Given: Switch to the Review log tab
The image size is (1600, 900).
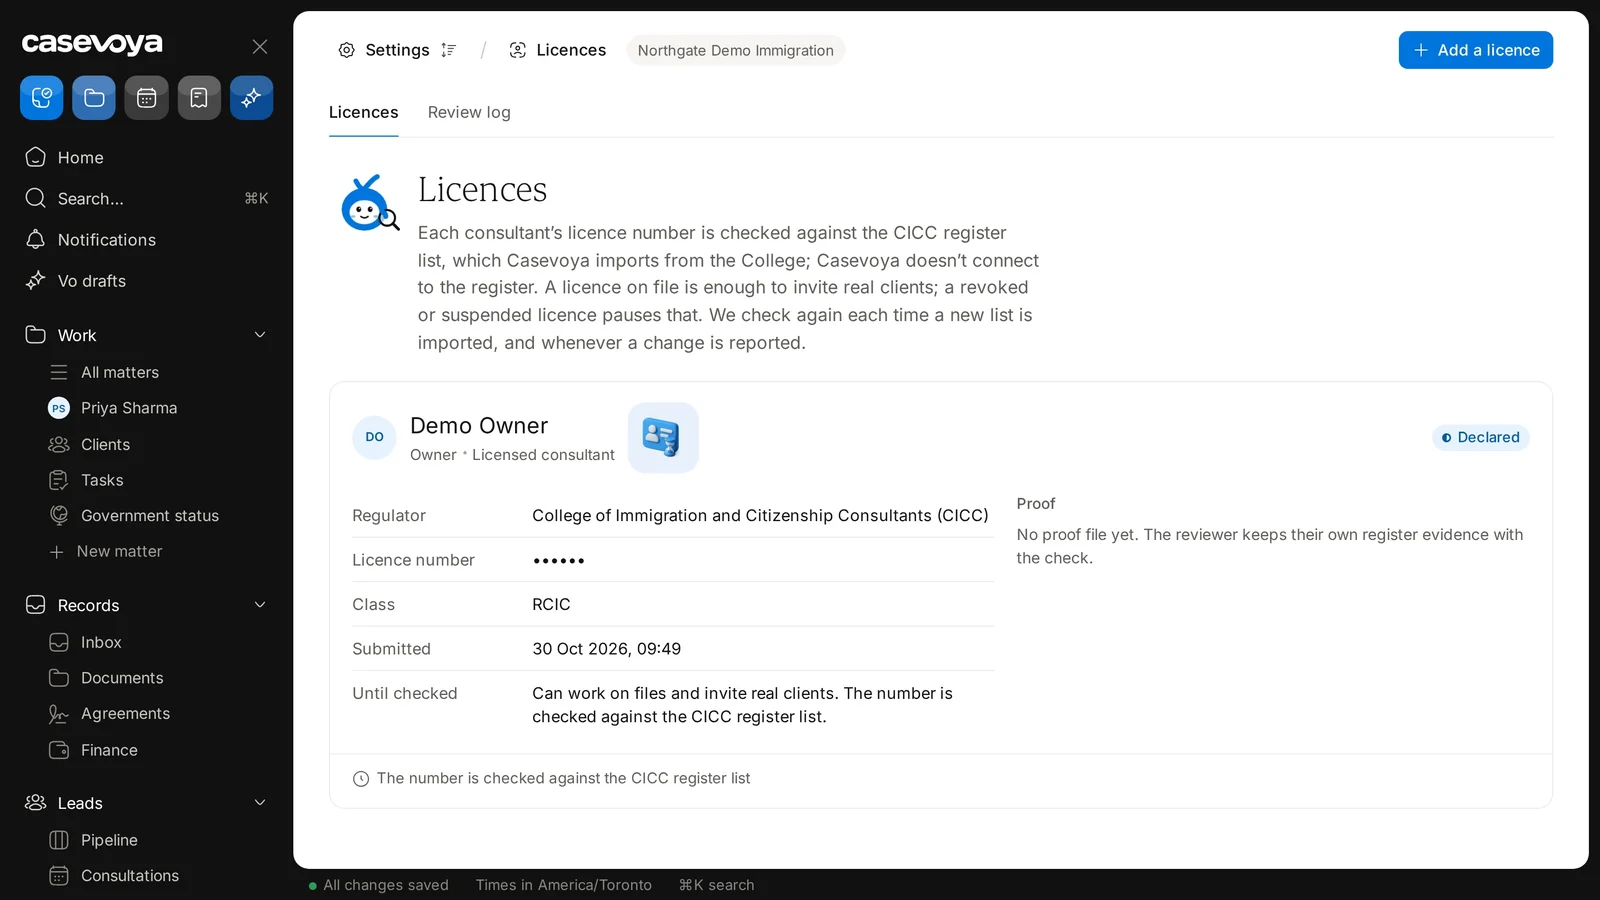Looking at the screenshot, I should [x=469, y=113].
